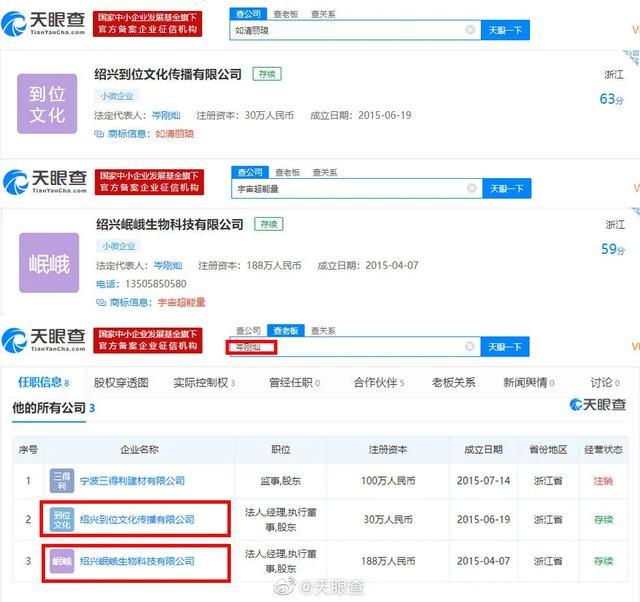Image resolution: width=640 pixels, height=602 pixels.
Task: Open trademark link 如清丽琅
Action: point(174,134)
